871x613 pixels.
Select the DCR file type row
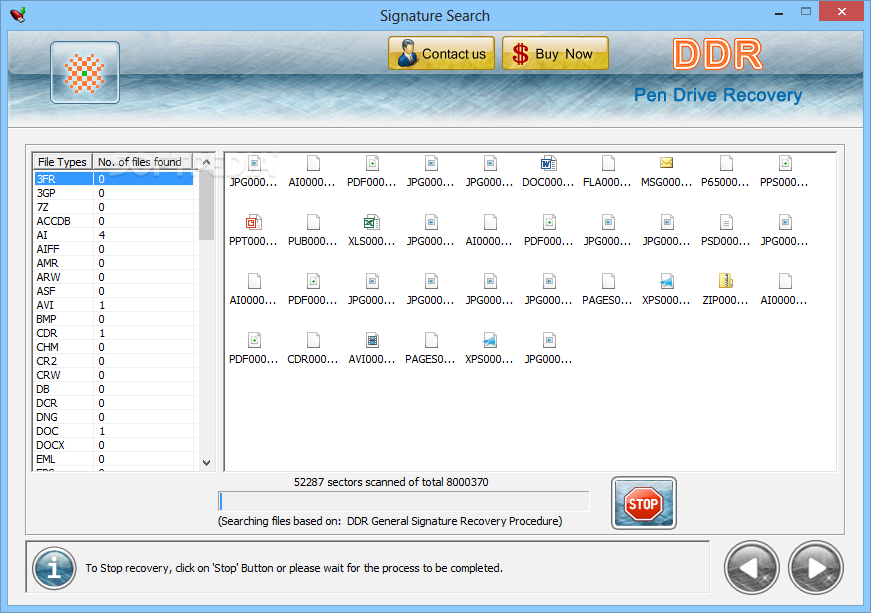[114, 403]
